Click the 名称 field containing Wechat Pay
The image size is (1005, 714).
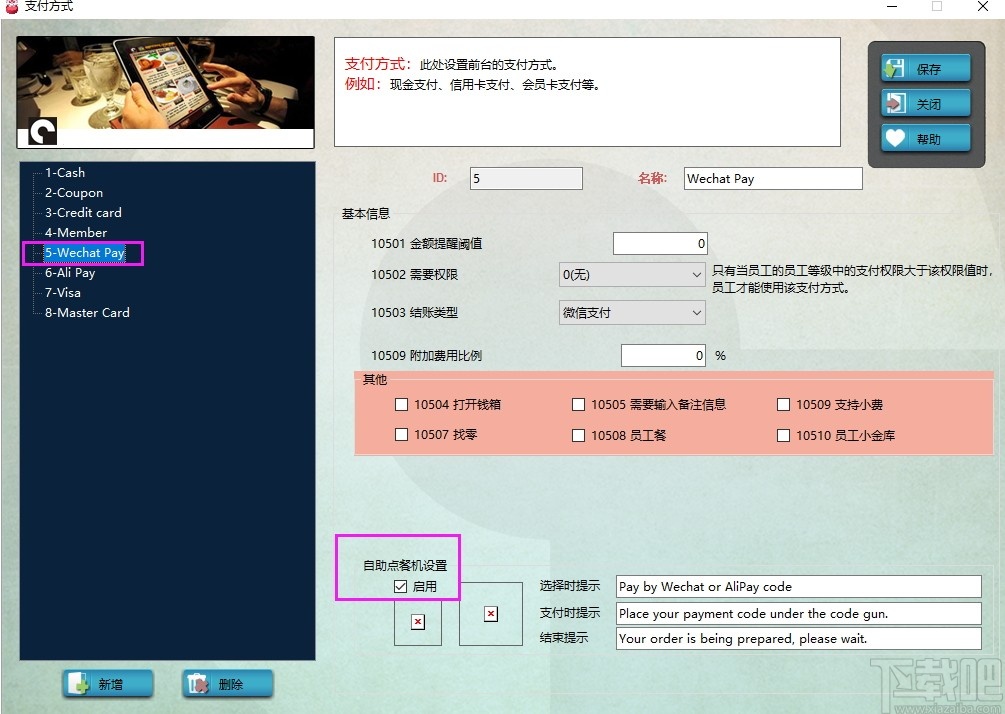coord(772,178)
